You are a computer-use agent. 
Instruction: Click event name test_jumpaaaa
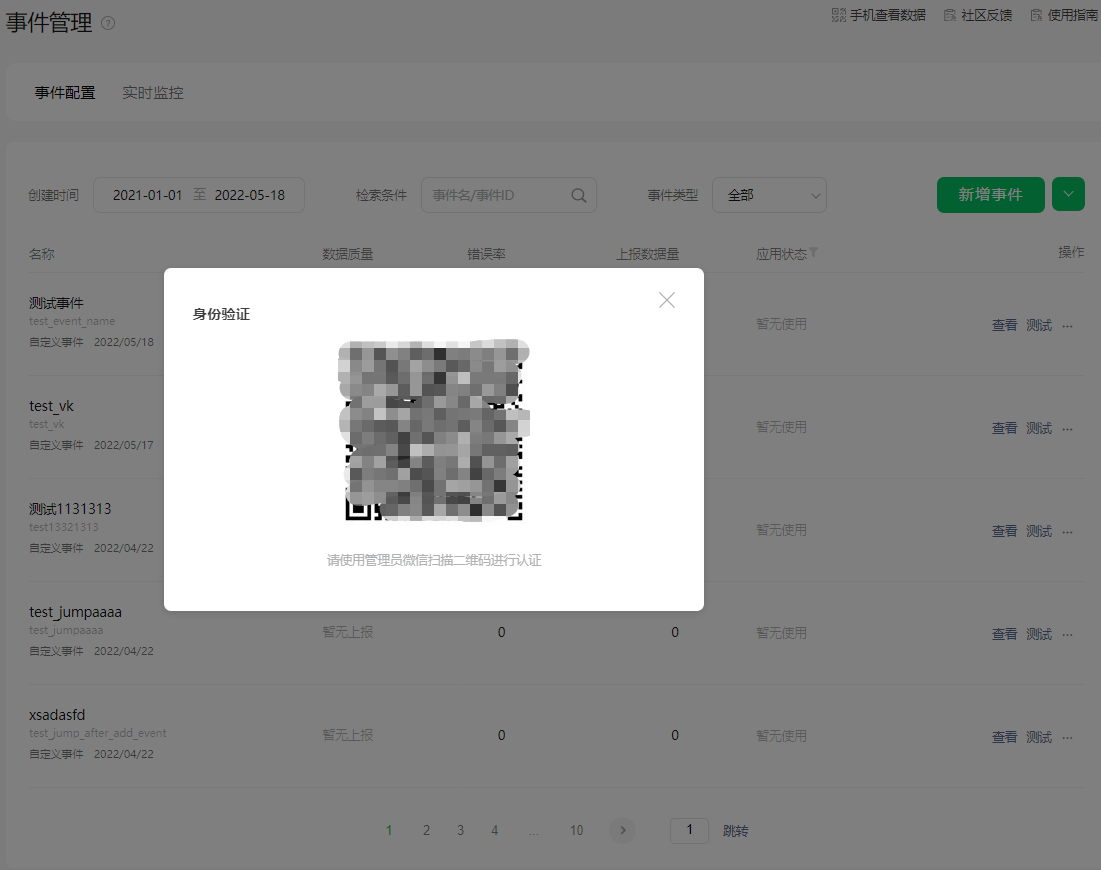click(75, 612)
